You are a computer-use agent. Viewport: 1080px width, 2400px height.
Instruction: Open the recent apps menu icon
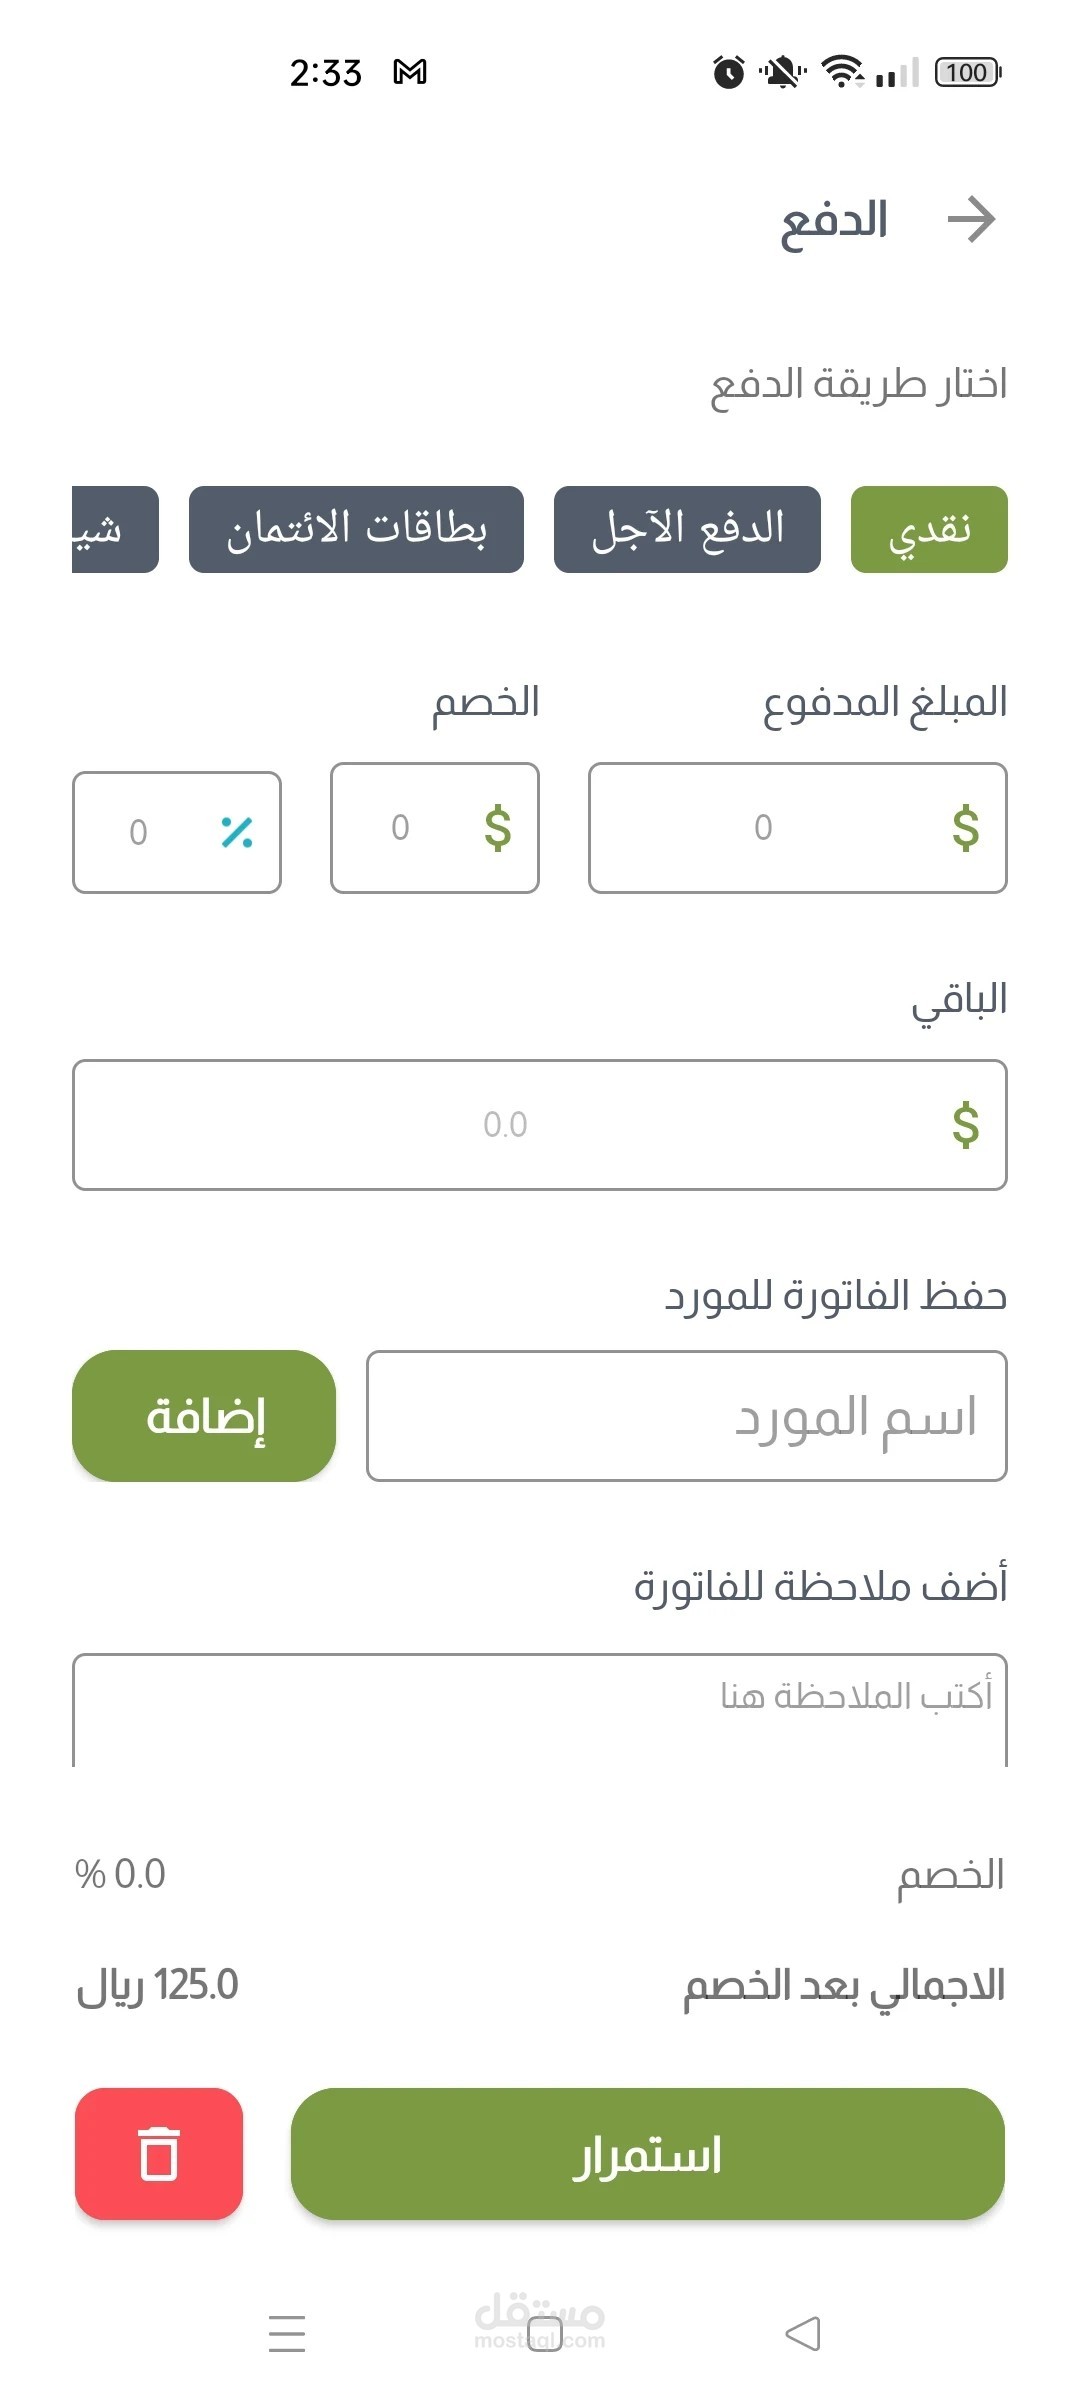click(x=287, y=2333)
